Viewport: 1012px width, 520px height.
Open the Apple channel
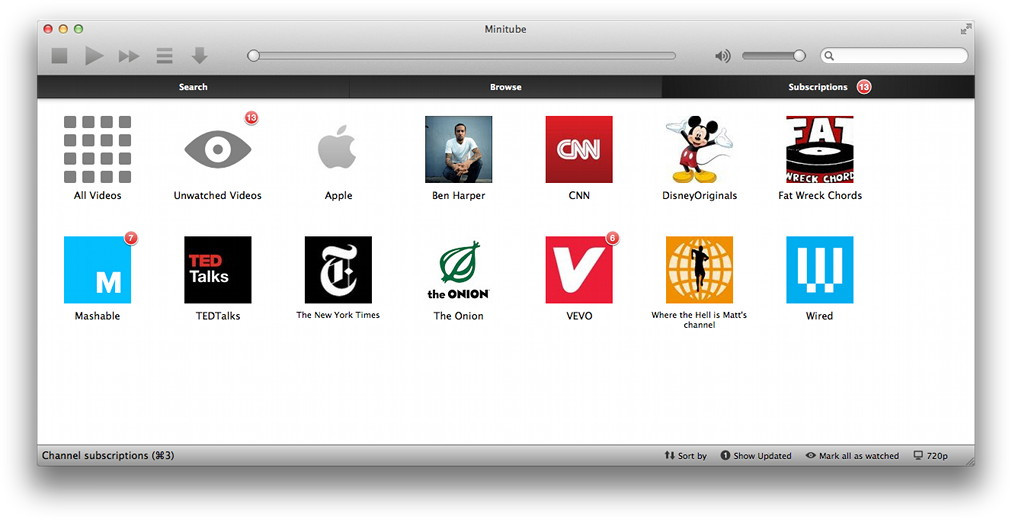click(x=338, y=147)
